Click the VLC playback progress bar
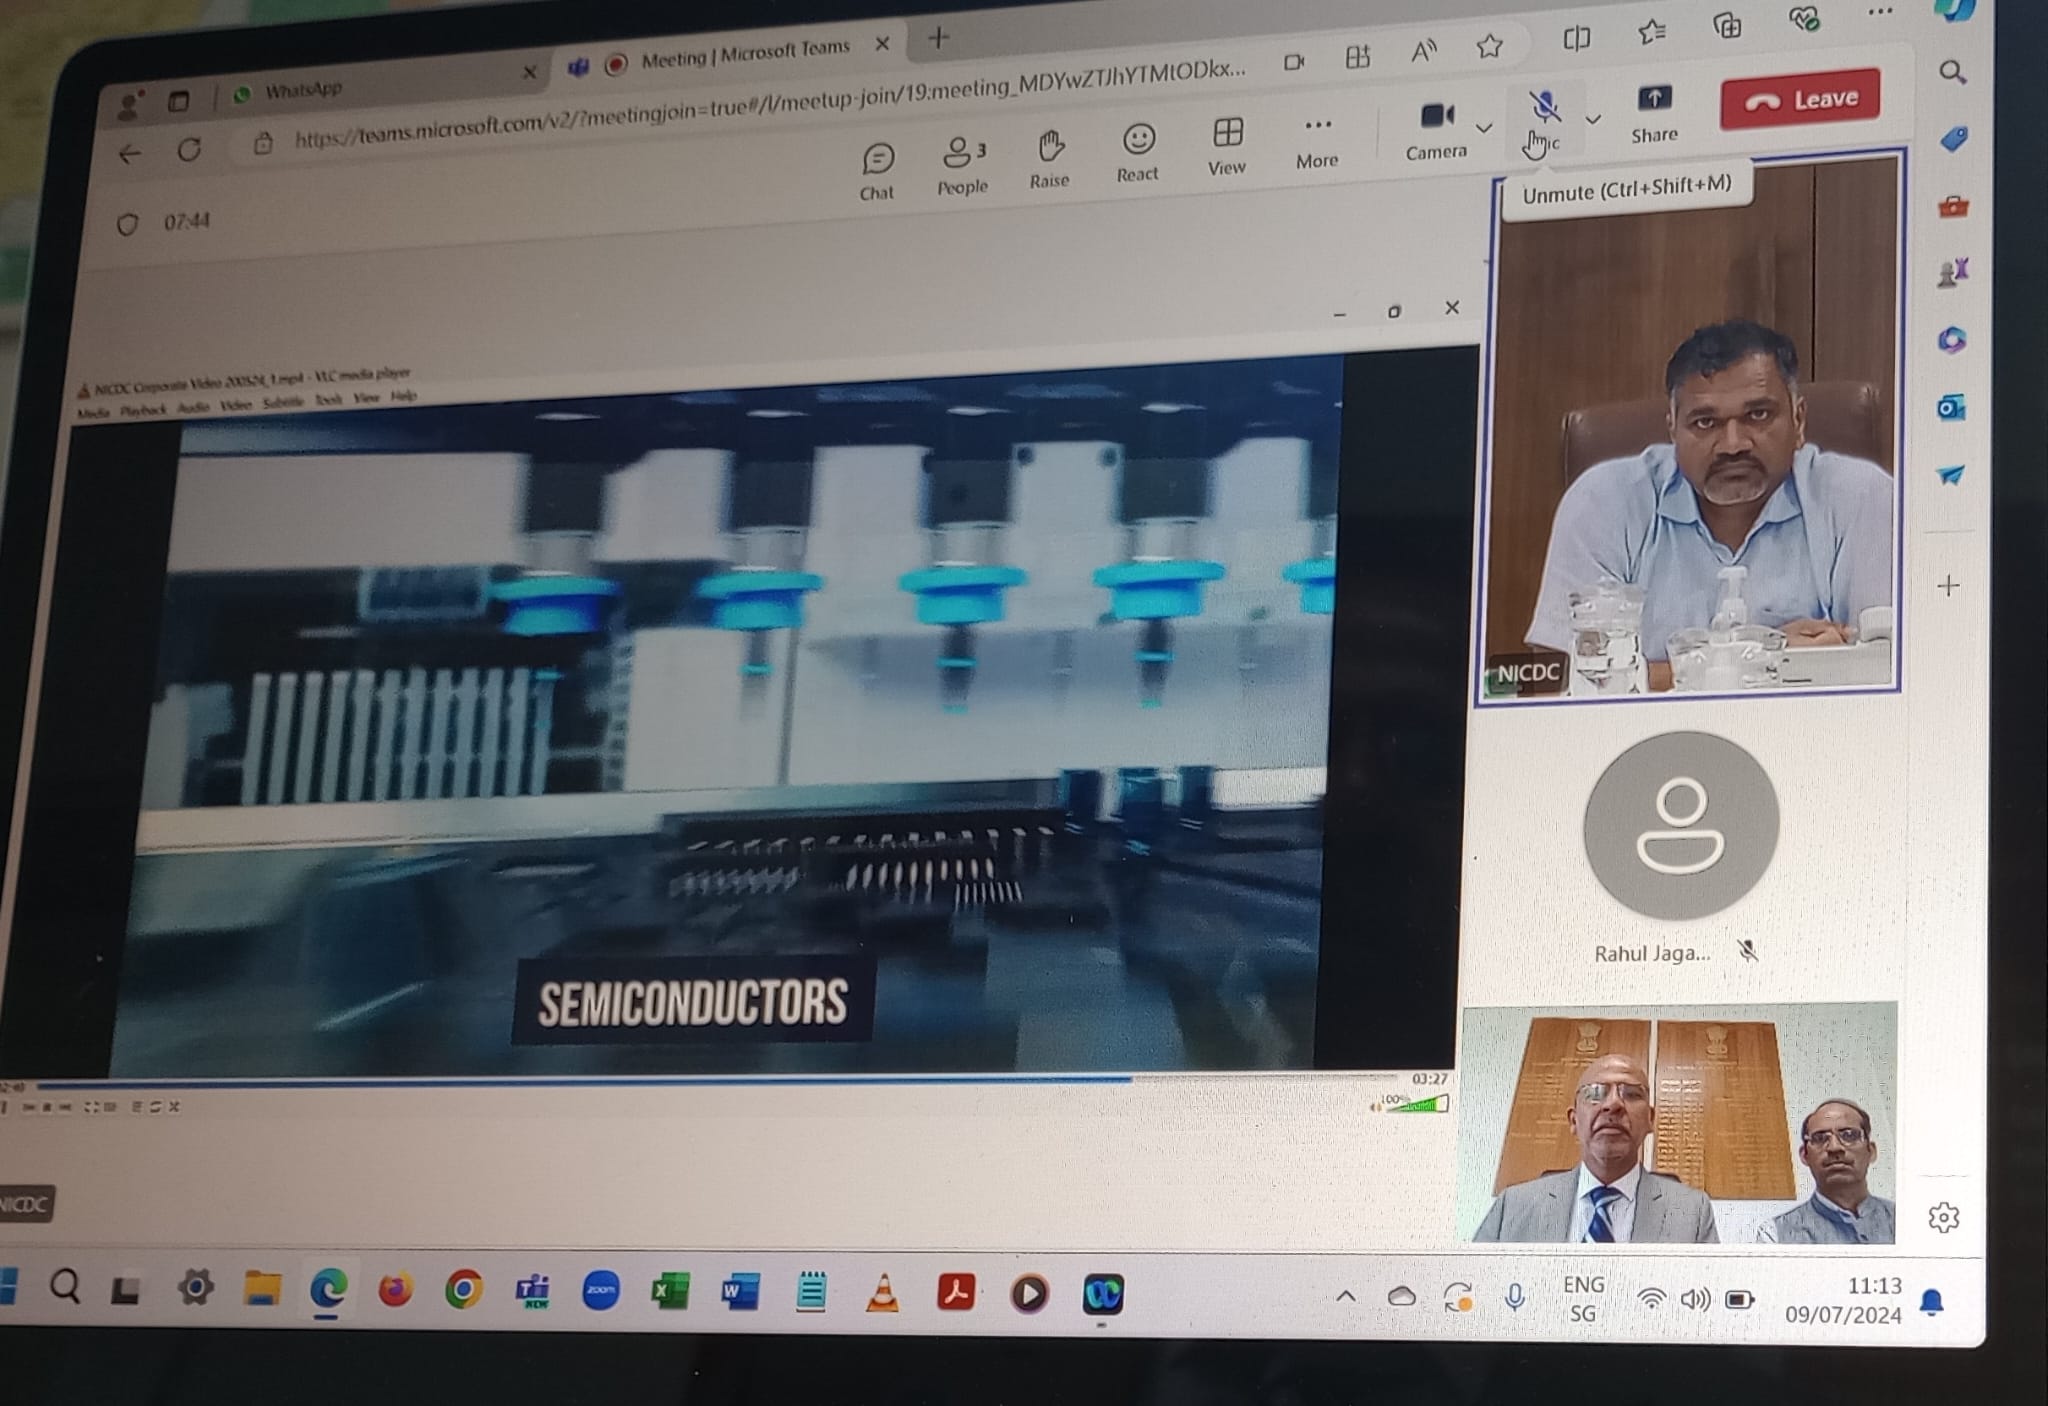 (x=700, y=1082)
